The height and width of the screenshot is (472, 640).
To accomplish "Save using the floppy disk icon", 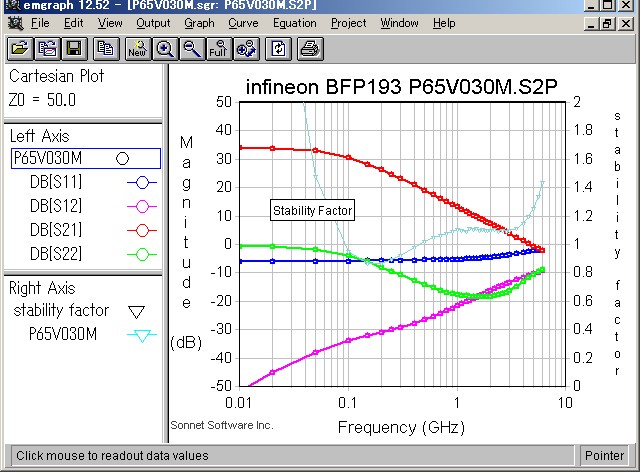I will click(x=74, y=49).
